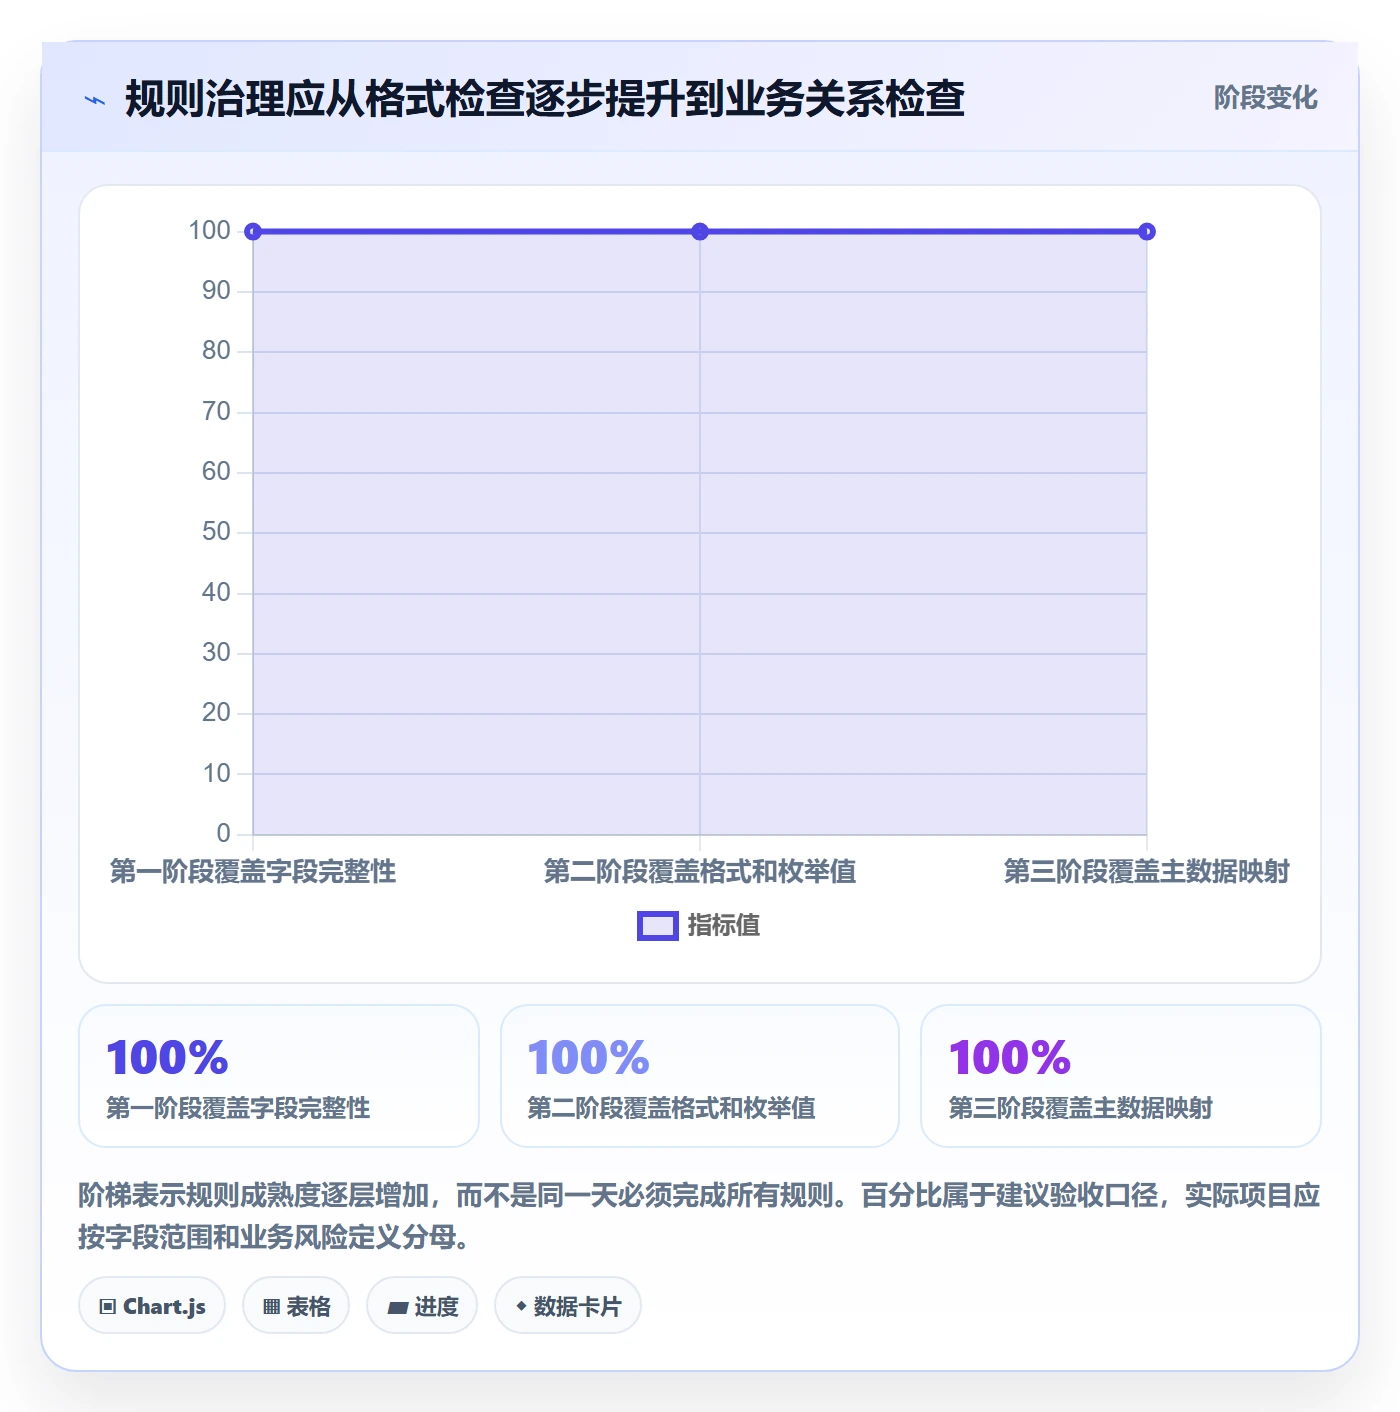Select the data point for 第一阶段覆盖字段完整性
Viewport: 1400px width, 1412px height.
253,232
